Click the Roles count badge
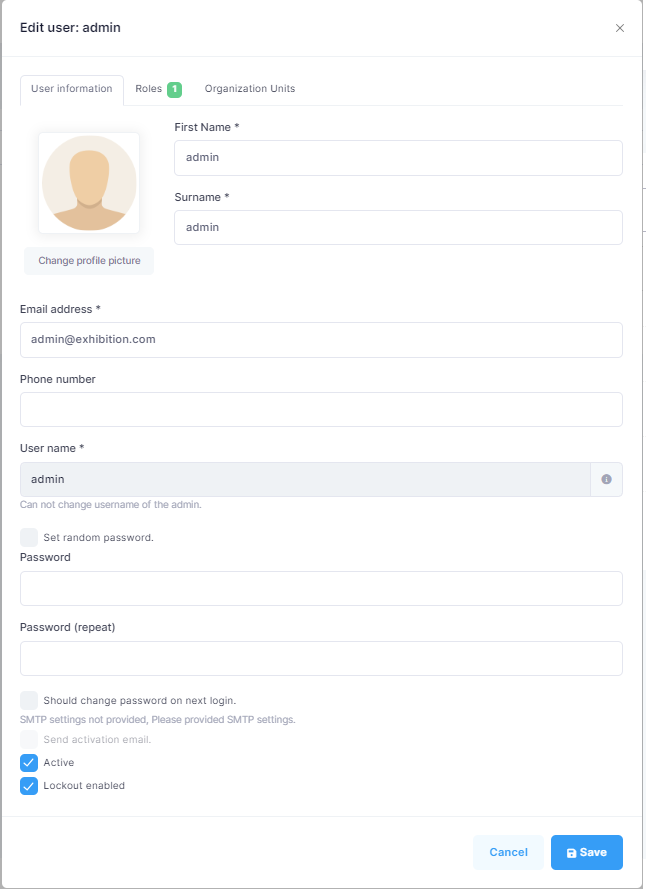 pos(174,89)
